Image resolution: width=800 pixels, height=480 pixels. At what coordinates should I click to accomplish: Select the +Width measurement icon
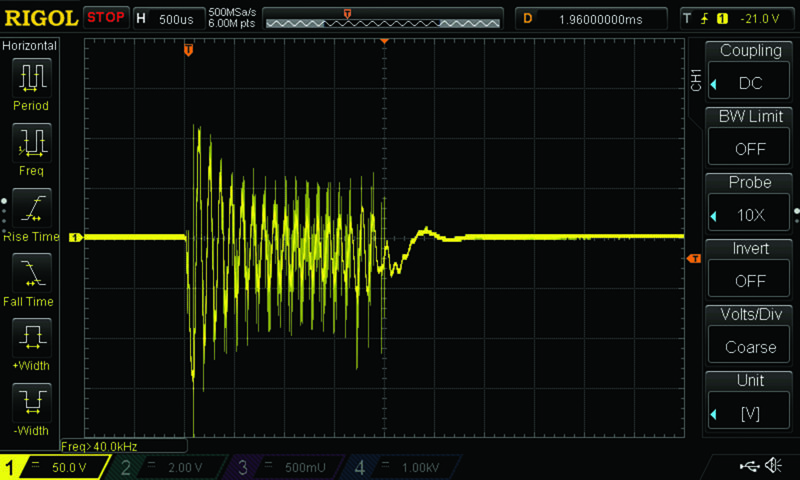click(x=30, y=338)
